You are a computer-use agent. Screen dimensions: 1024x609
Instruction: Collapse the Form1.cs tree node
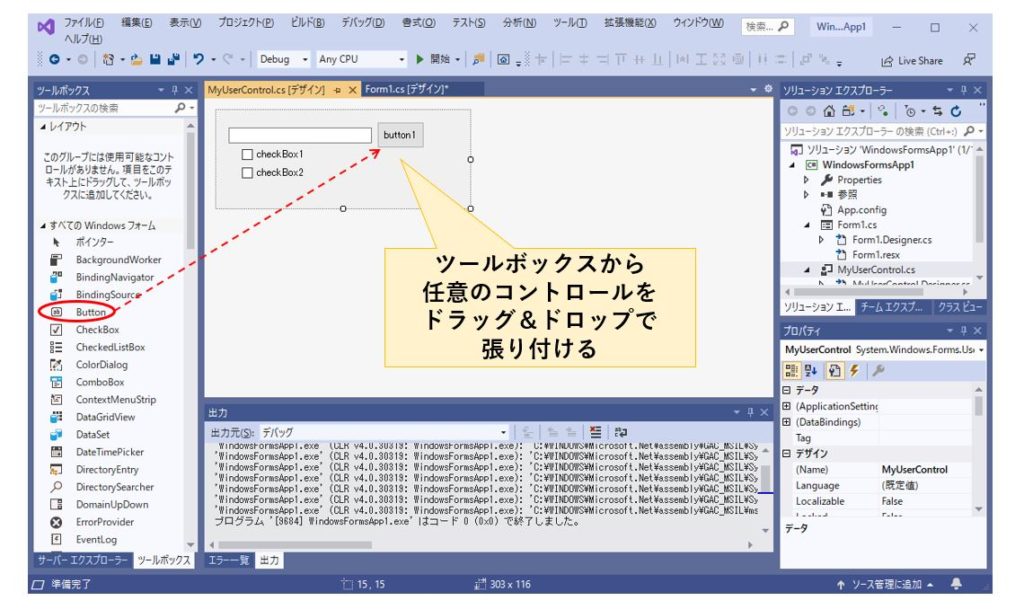(x=807, y=225)
